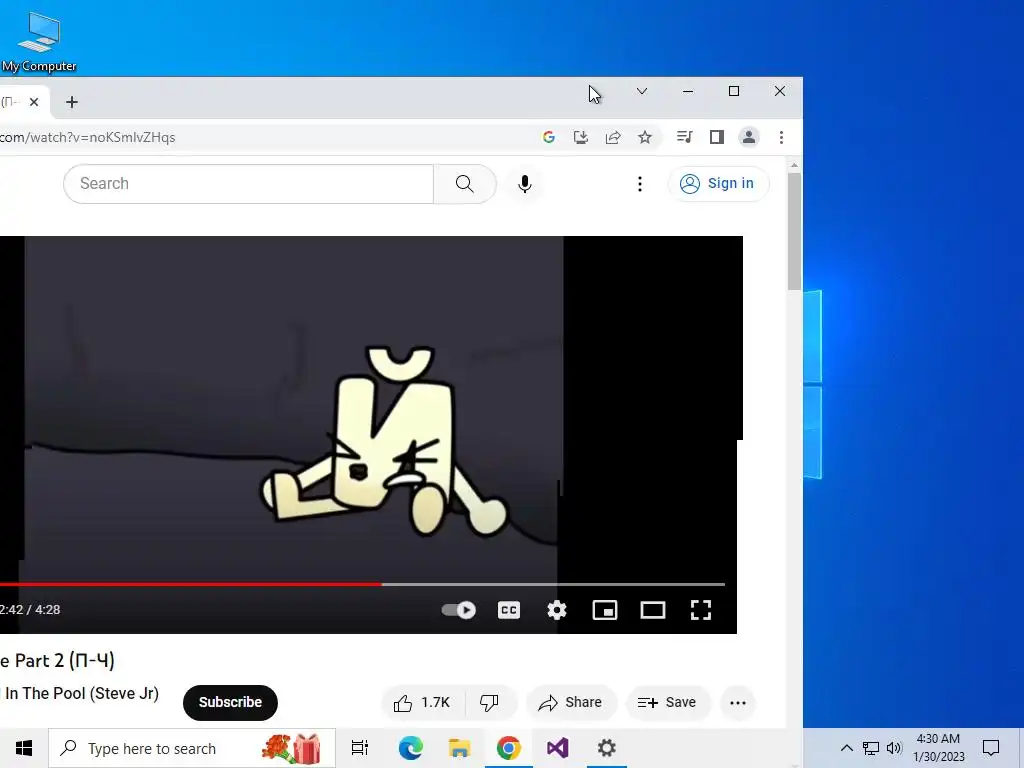Enable miniplayer mode
Image resolution: width=1024 pixels, height=768 pixels.
click(605, 610)
